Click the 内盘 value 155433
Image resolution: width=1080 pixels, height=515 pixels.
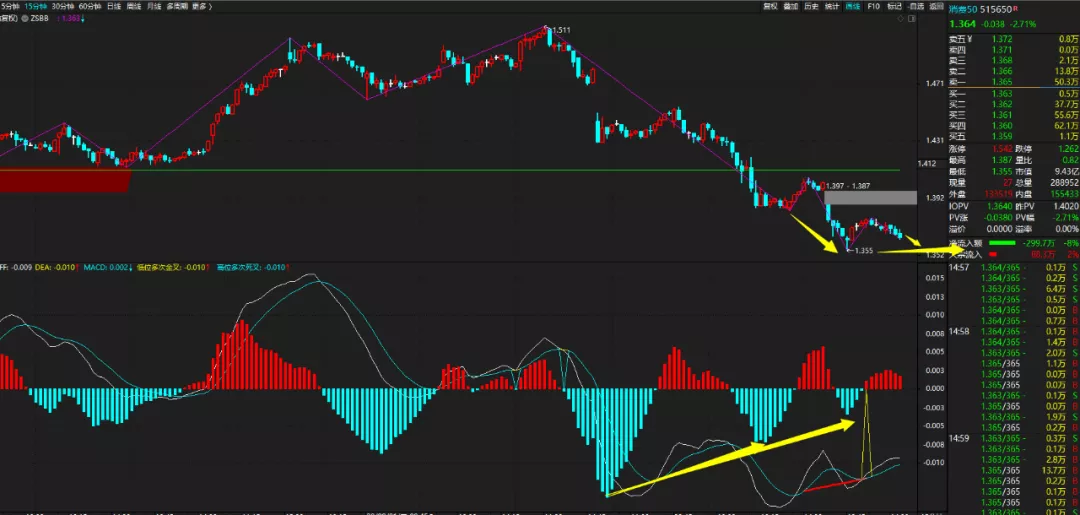tap(1063, 195)
